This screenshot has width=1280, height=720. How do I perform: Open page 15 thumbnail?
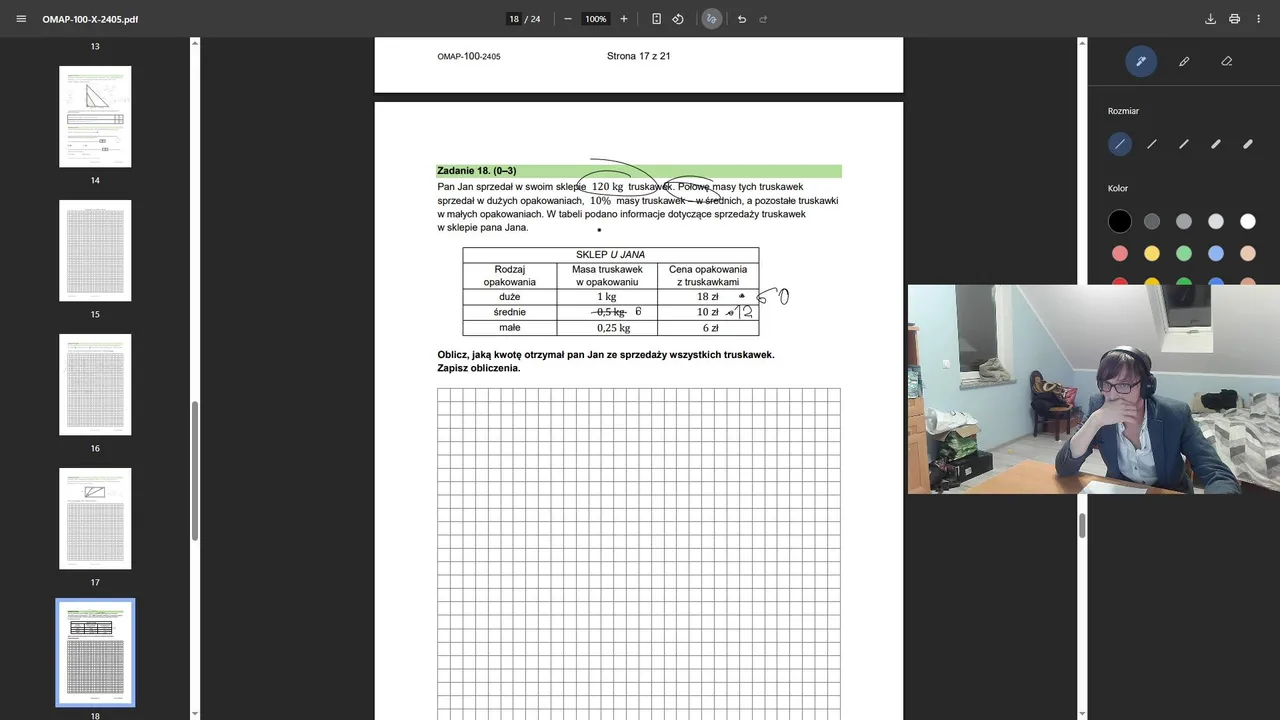tap(95, 251)
